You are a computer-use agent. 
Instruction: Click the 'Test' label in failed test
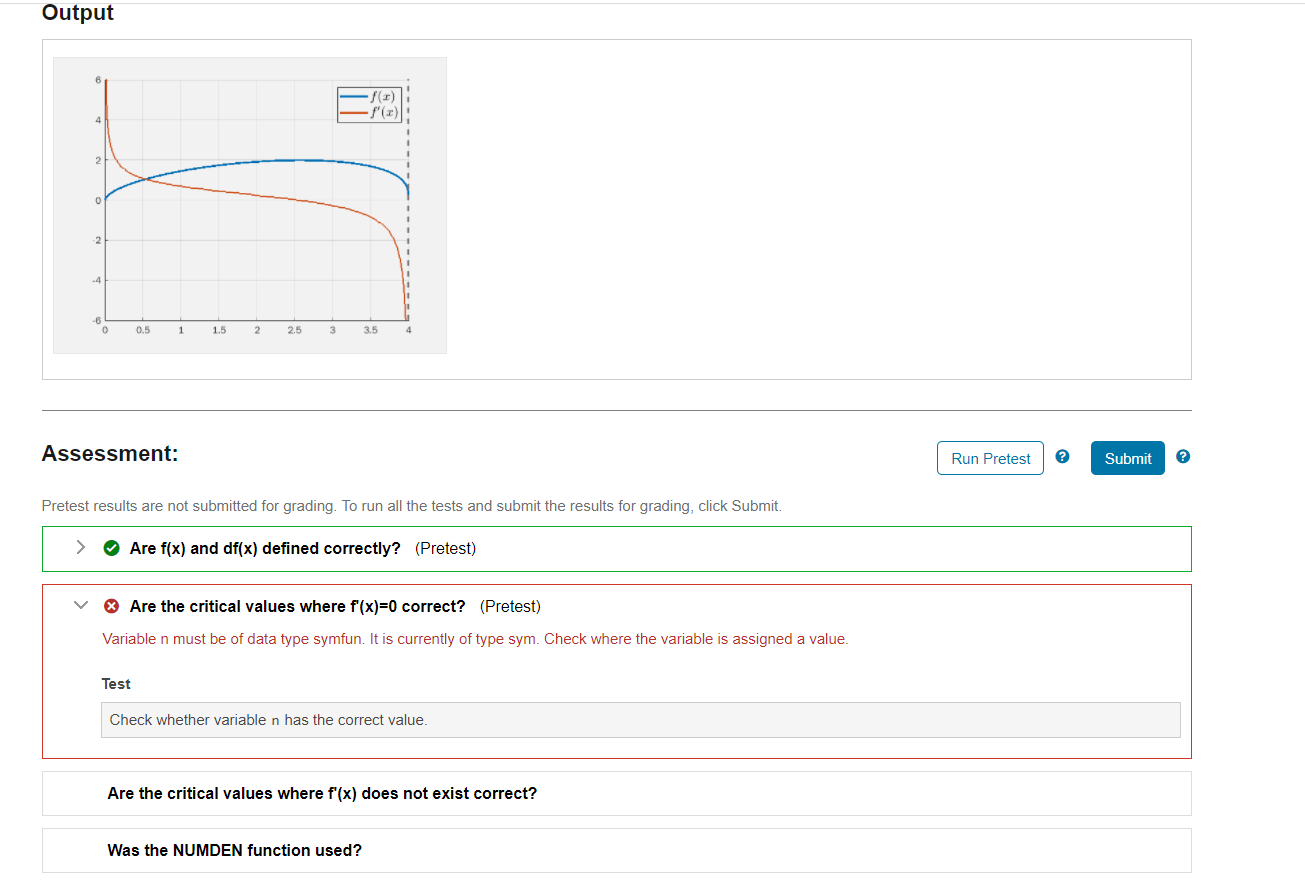pos(116,684)
